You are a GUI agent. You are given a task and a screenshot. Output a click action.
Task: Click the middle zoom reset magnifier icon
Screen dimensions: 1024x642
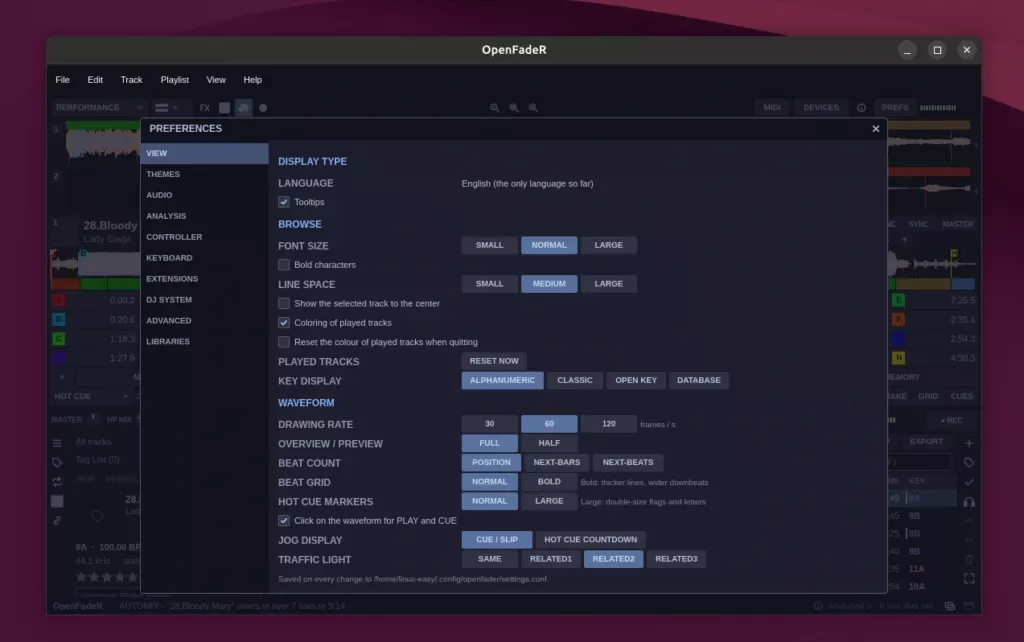[514, 108]
